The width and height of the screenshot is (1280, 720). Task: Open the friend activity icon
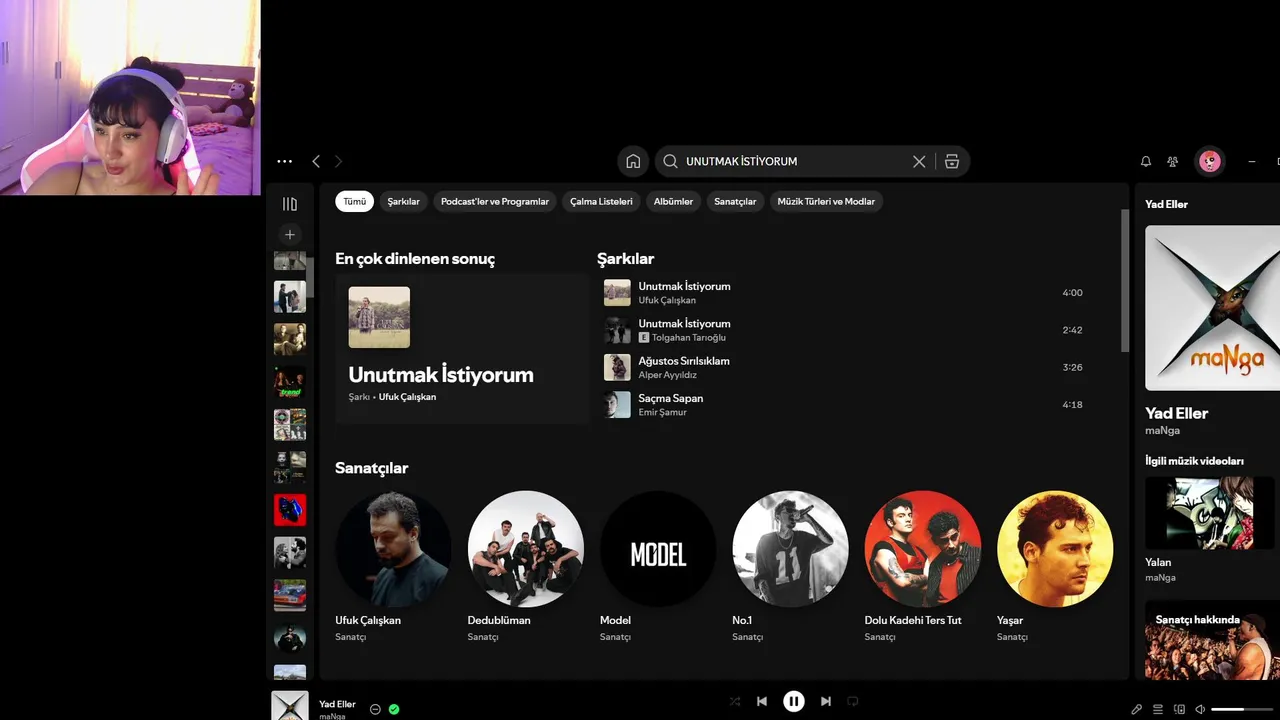1173,161
